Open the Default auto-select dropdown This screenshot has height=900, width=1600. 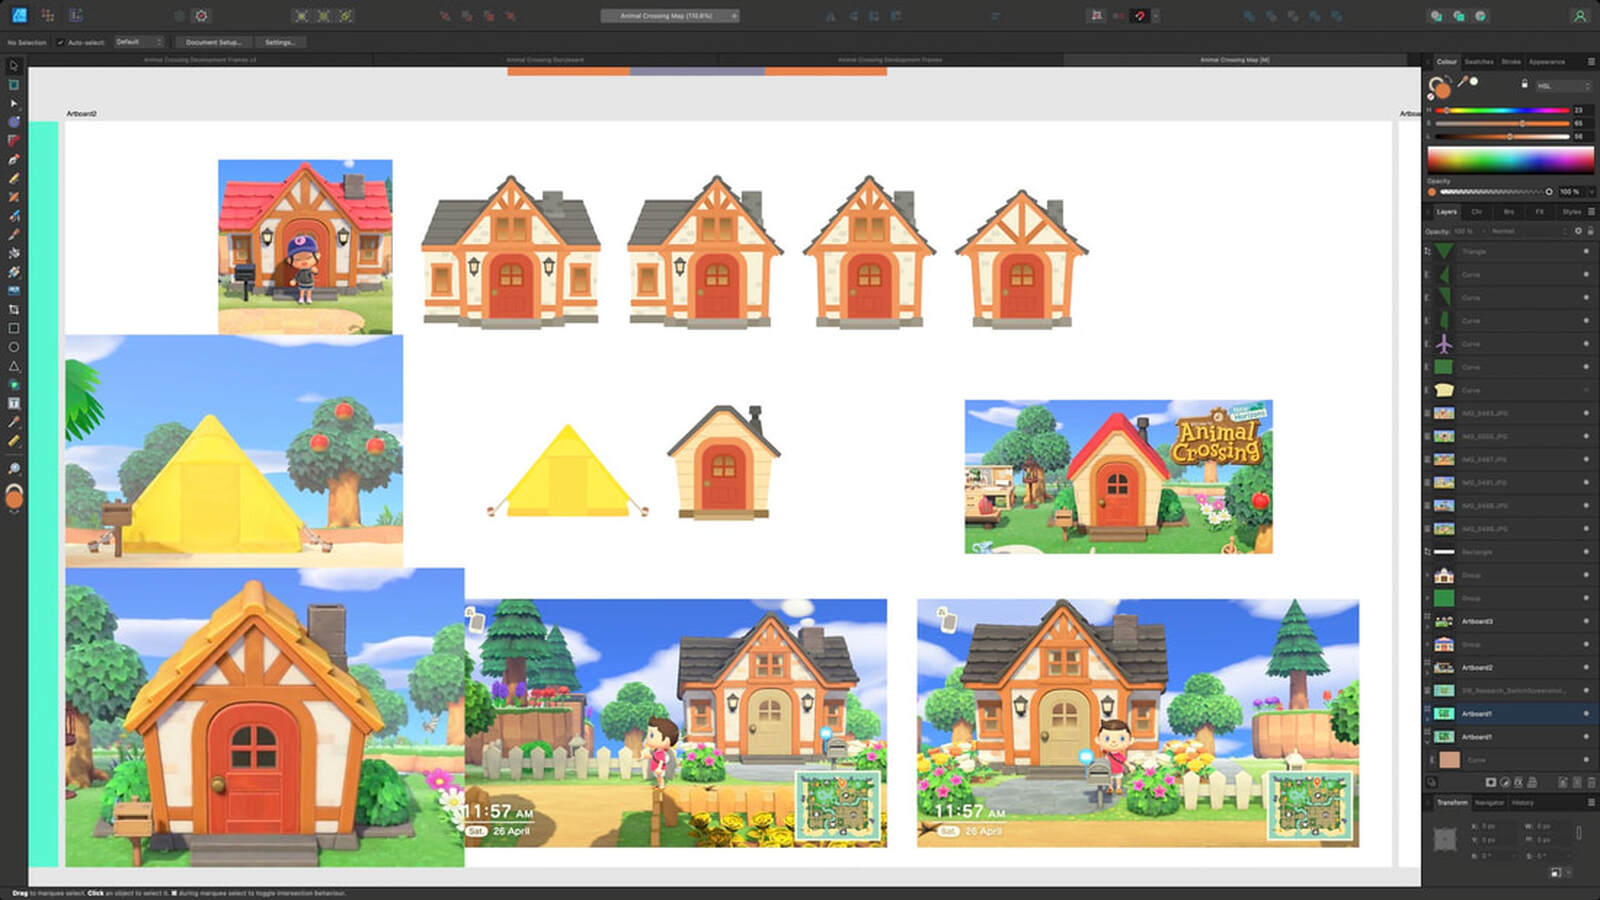click(138, 42)
